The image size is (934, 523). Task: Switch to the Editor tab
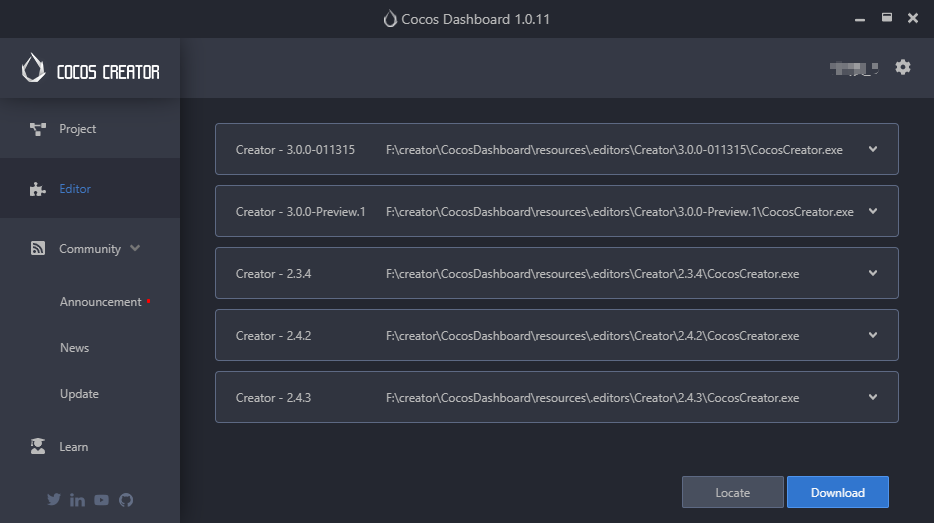click(x=74, y=189)
